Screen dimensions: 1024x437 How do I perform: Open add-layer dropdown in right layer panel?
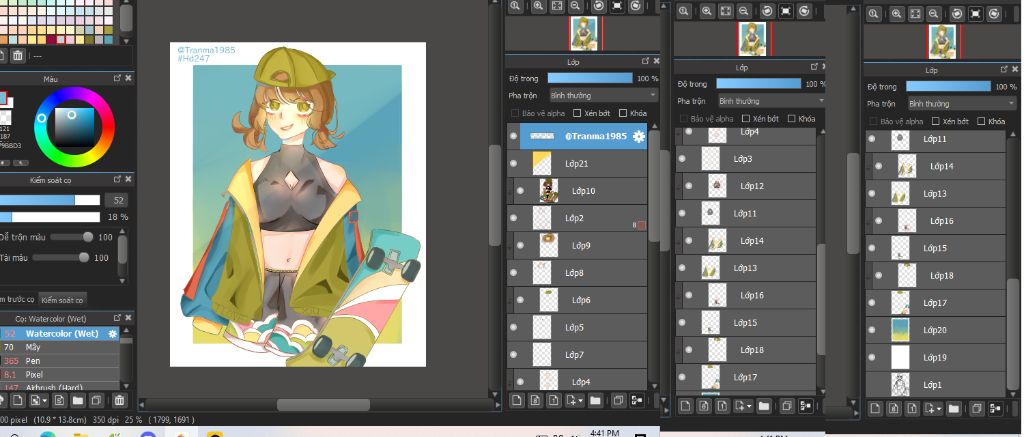point(933,409)
